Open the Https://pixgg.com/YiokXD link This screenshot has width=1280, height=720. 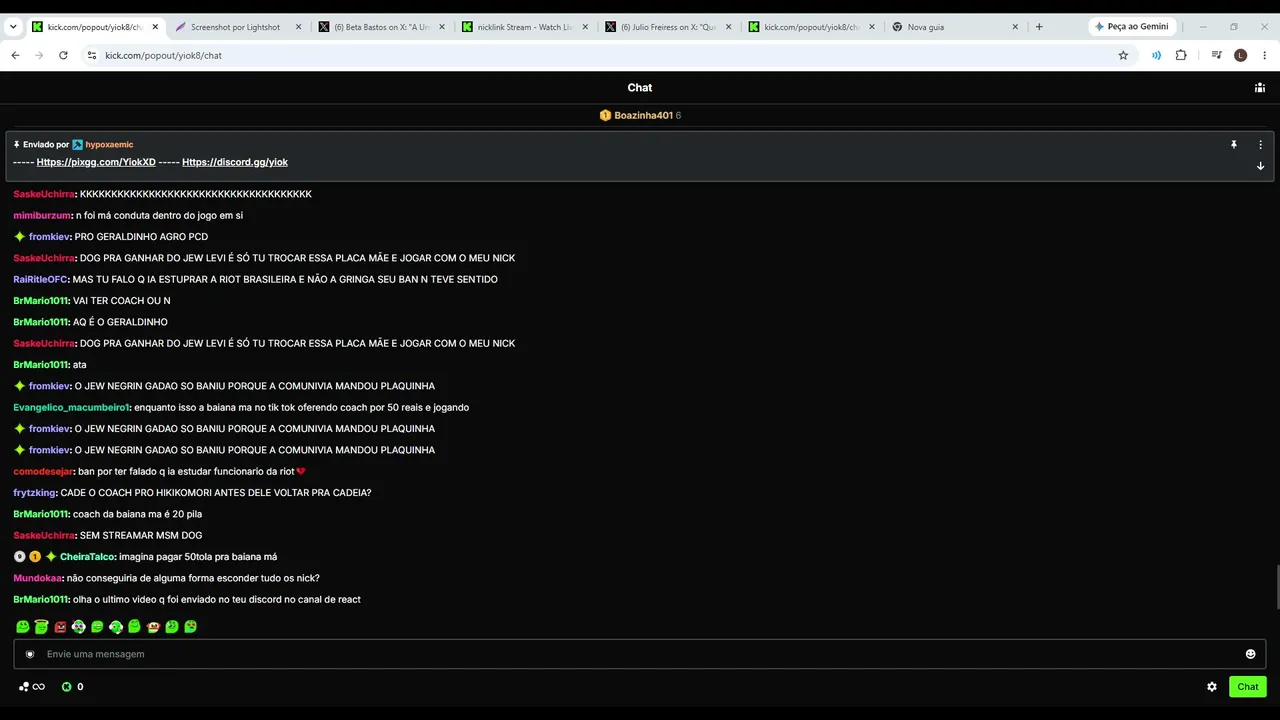point(96,162)
